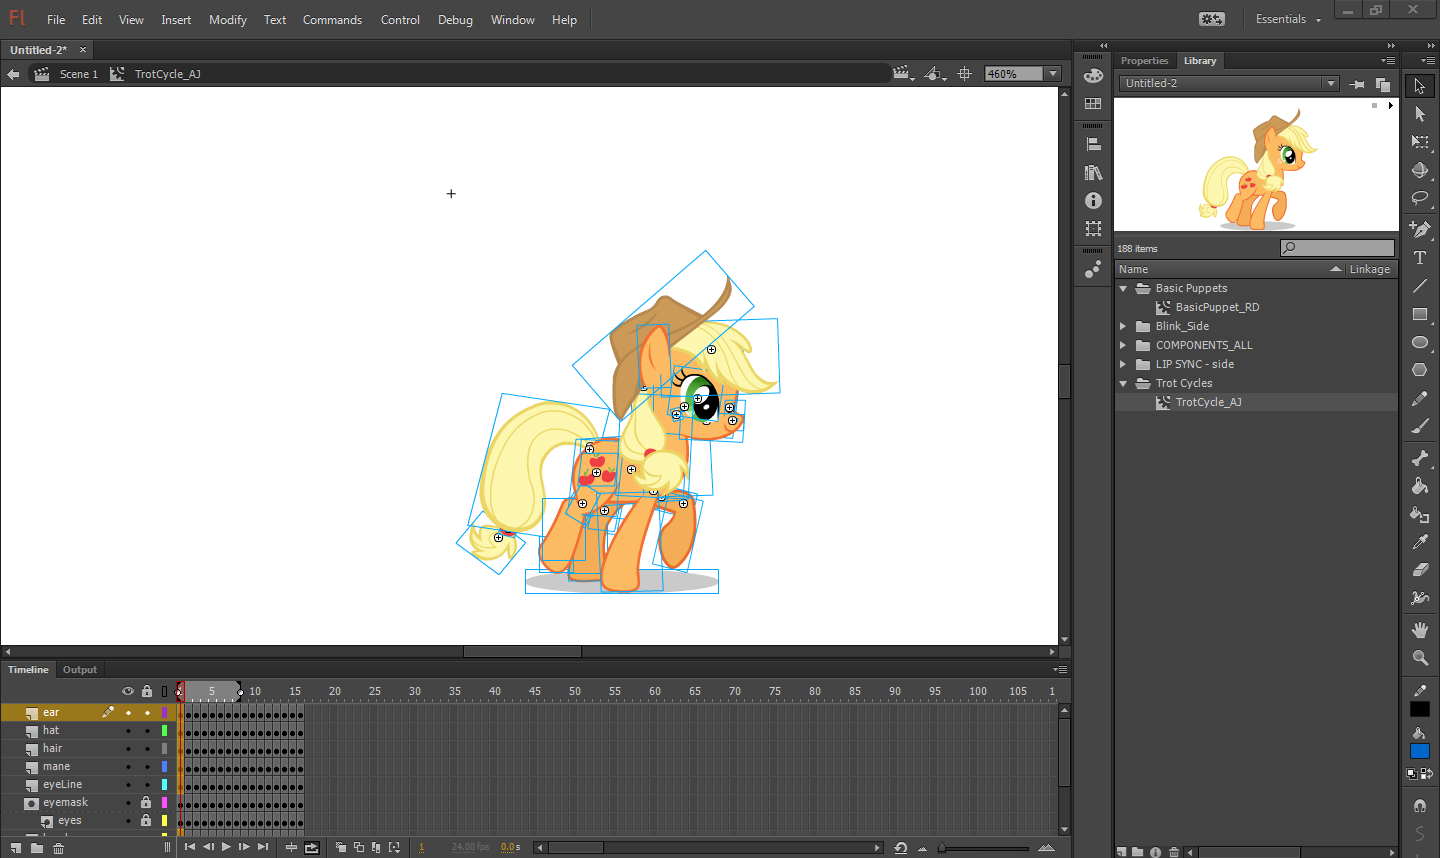The image size is (1440, 858).
Task: Click the stroke color swatch
Action: pyautogui.click(x=1419, y=709)
